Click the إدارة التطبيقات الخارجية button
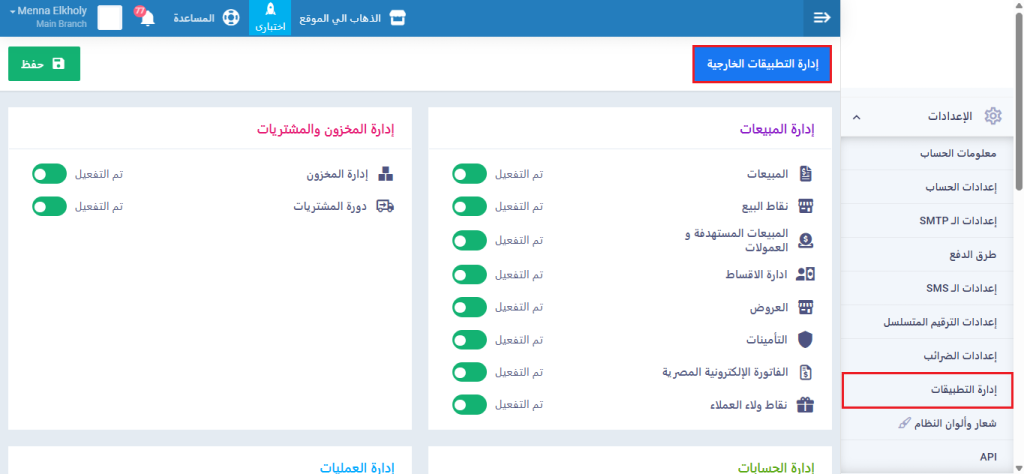 pos(762,64)
